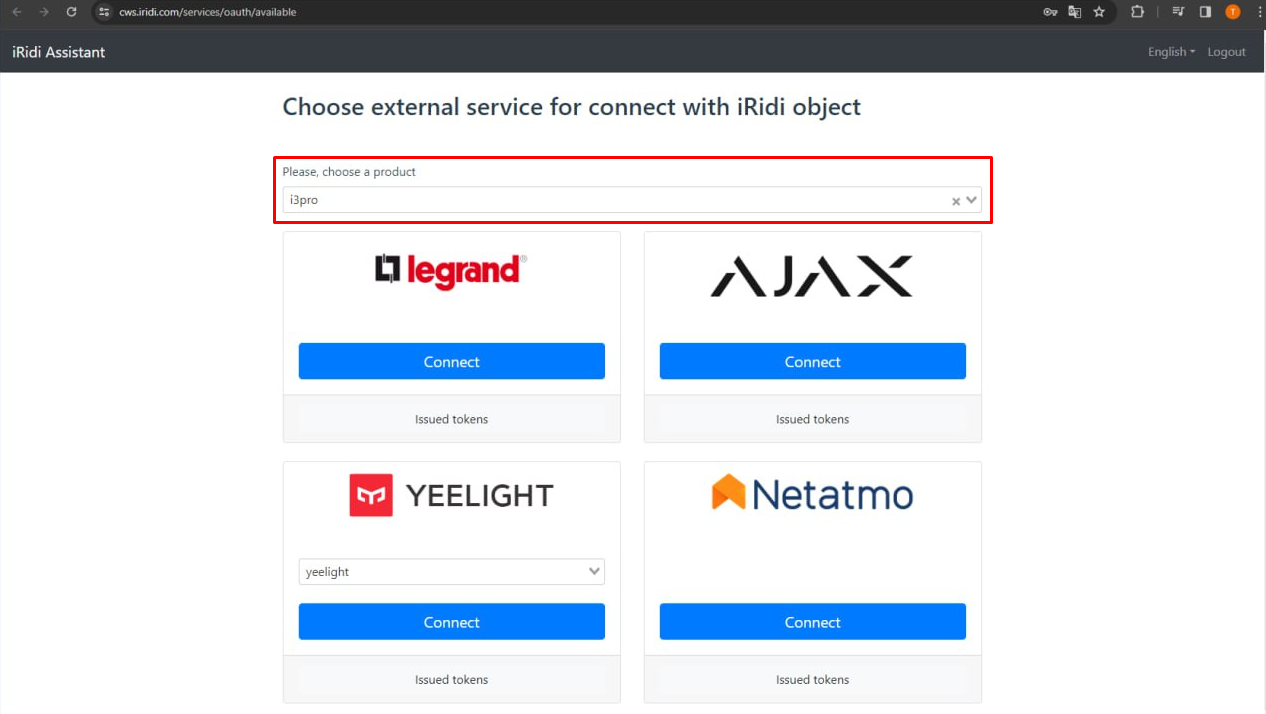This screenshot has width=1266, height=714.
Task: Open the Google Translate page icon
Action: pyautogui.click(x=1074, y=12)
